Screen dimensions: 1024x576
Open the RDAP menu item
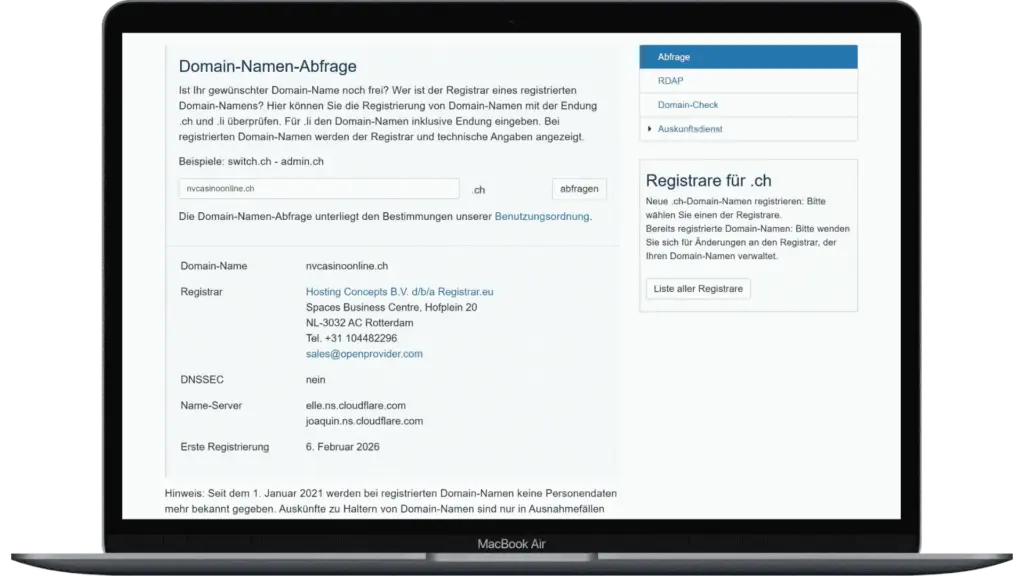point(748,81)
